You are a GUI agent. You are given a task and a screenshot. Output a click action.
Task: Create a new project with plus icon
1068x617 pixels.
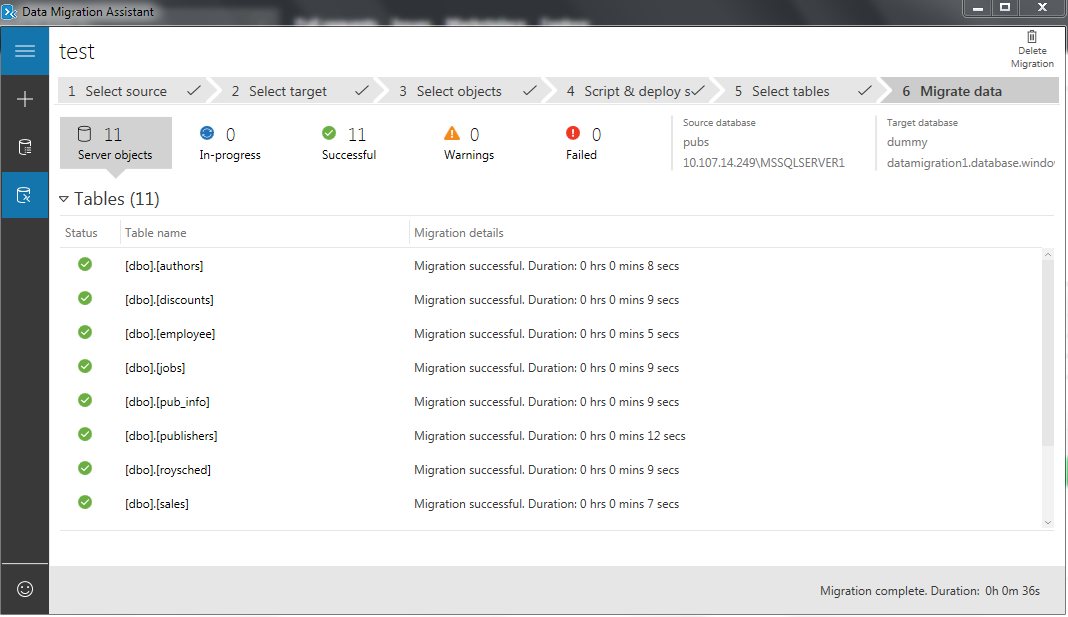click(25, 99)
